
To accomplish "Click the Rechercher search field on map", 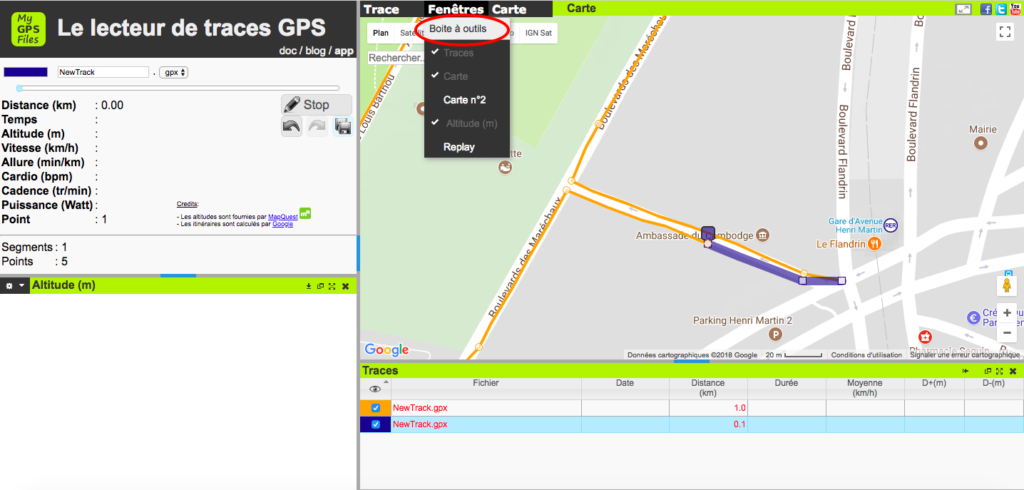I will [396, 58].
